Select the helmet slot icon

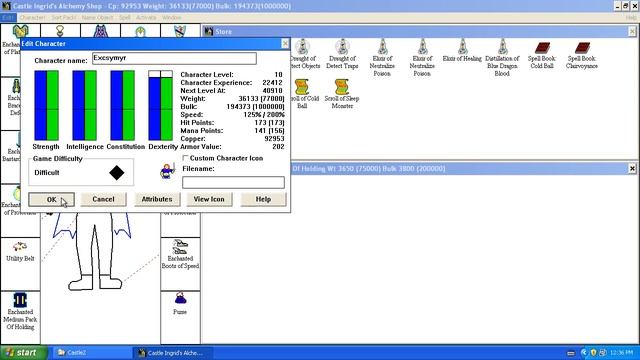[x=140, y=32]
